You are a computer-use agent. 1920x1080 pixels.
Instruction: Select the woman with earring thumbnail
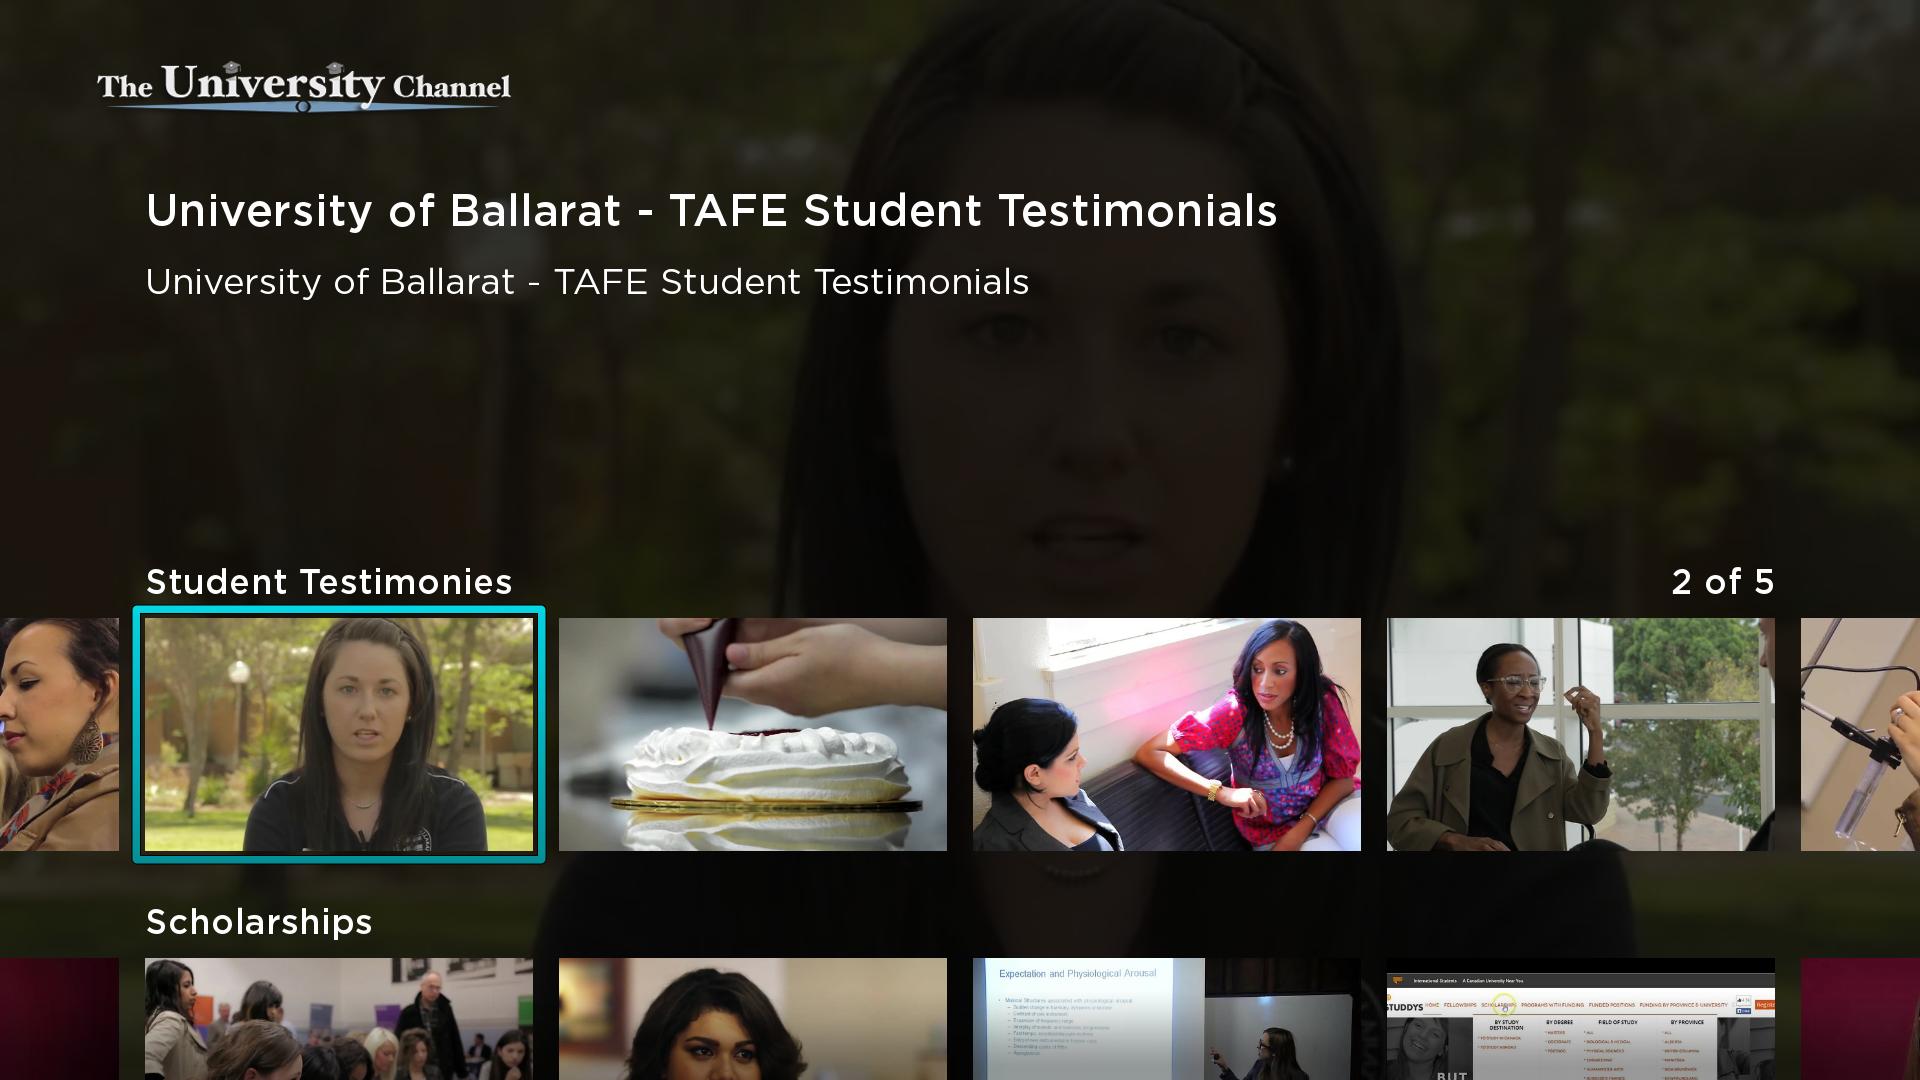(x=59, y=734)
